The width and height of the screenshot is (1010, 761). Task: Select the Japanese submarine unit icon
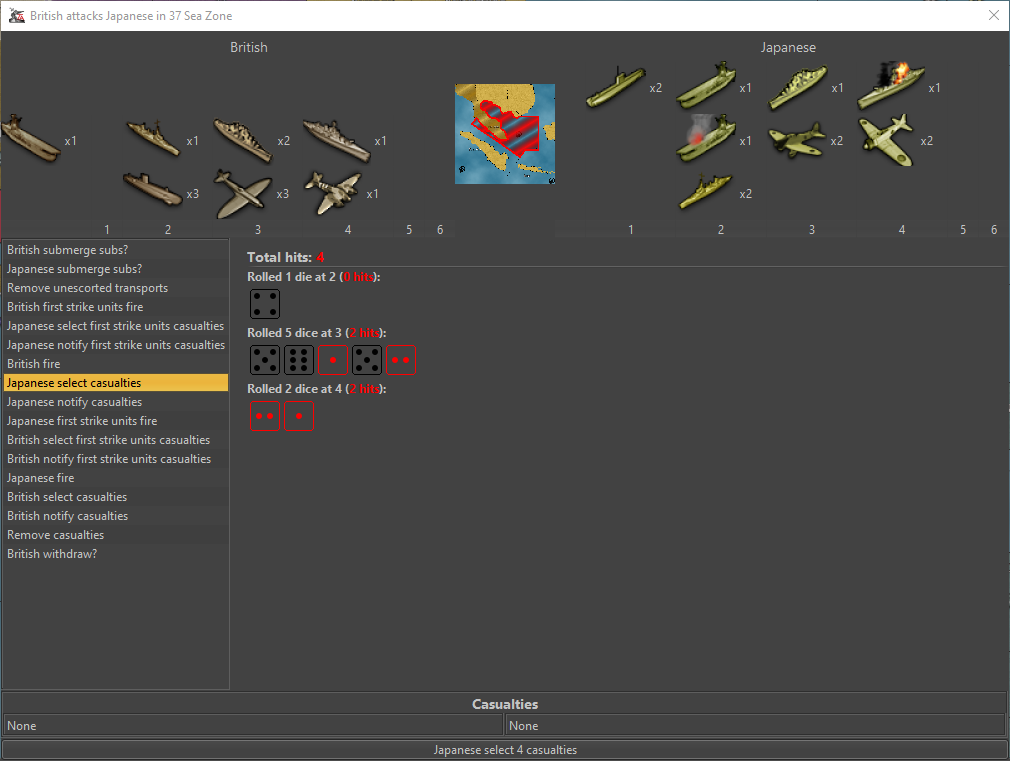614,87
